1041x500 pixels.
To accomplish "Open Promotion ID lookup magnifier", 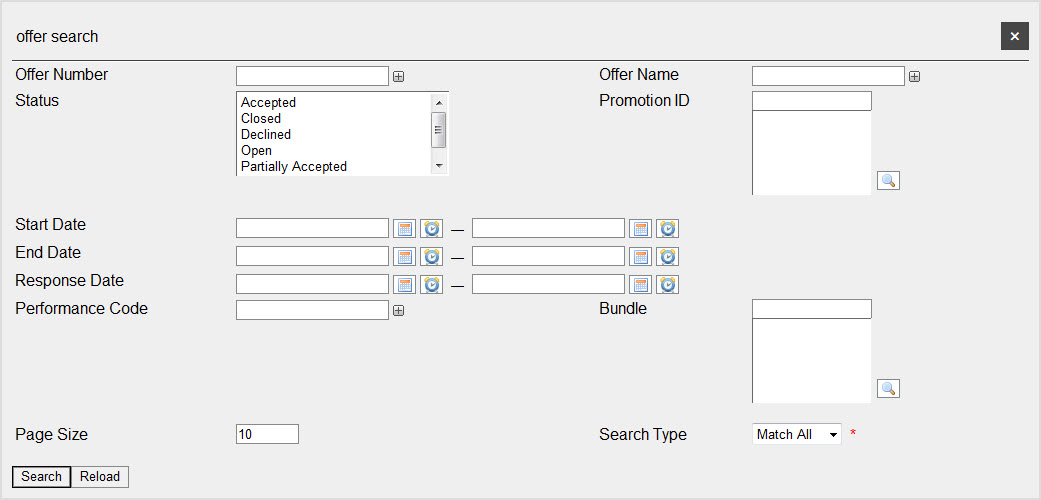I will click(x=888, y=180).
